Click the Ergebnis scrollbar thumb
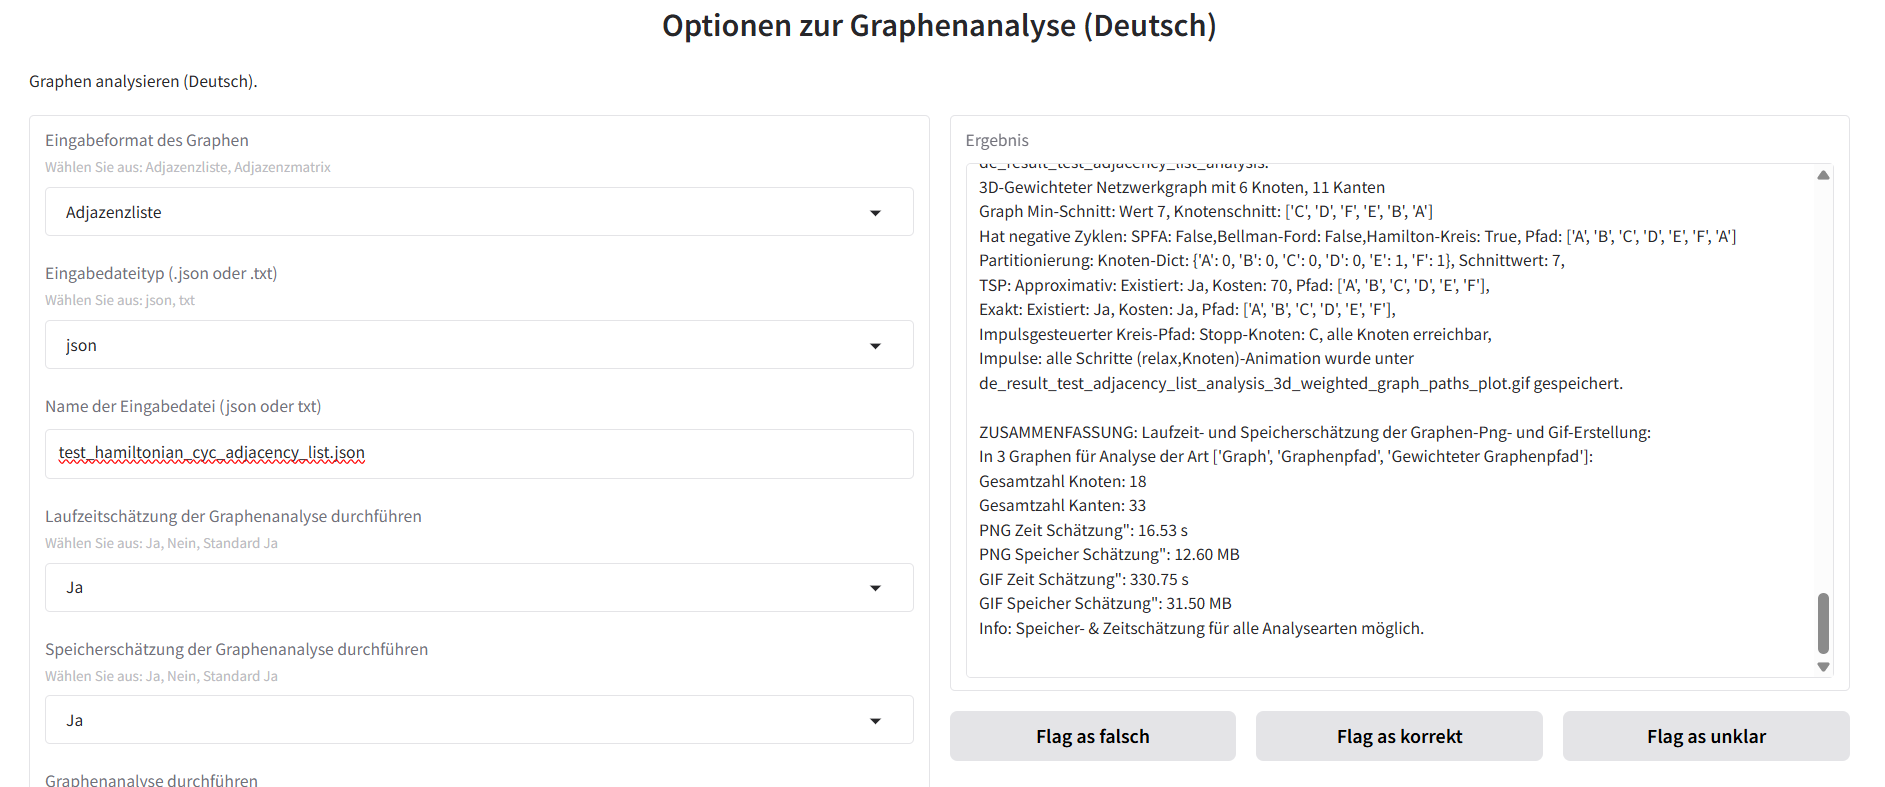The width and height of the screenshot is (1885, 787). click(1823, 622)
